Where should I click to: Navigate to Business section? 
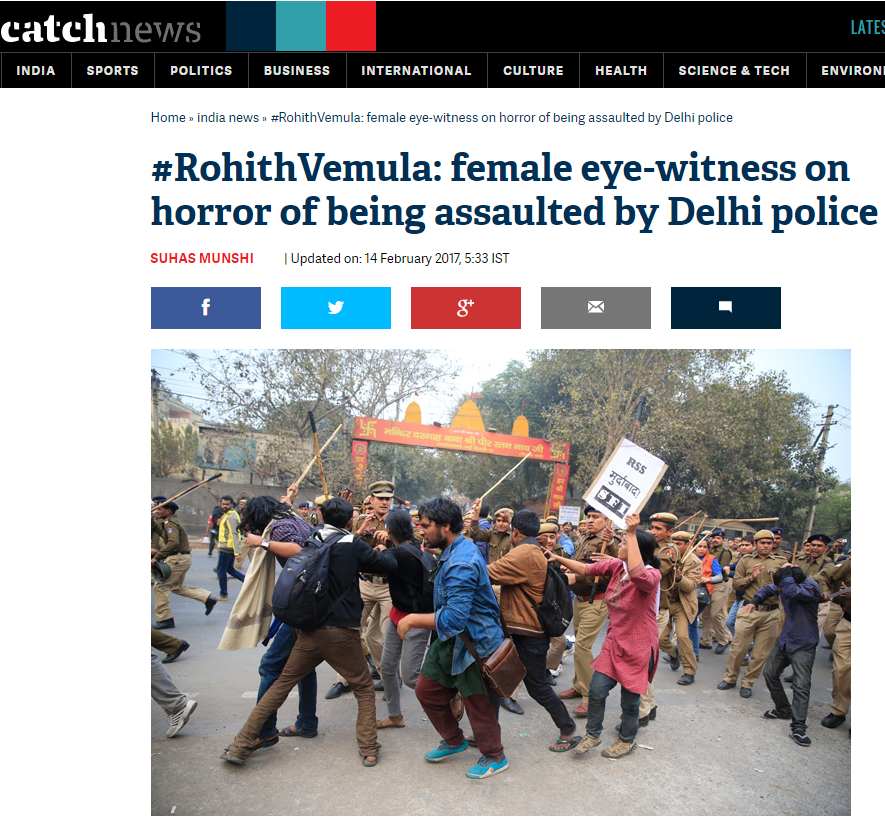(x=297, y=71)
